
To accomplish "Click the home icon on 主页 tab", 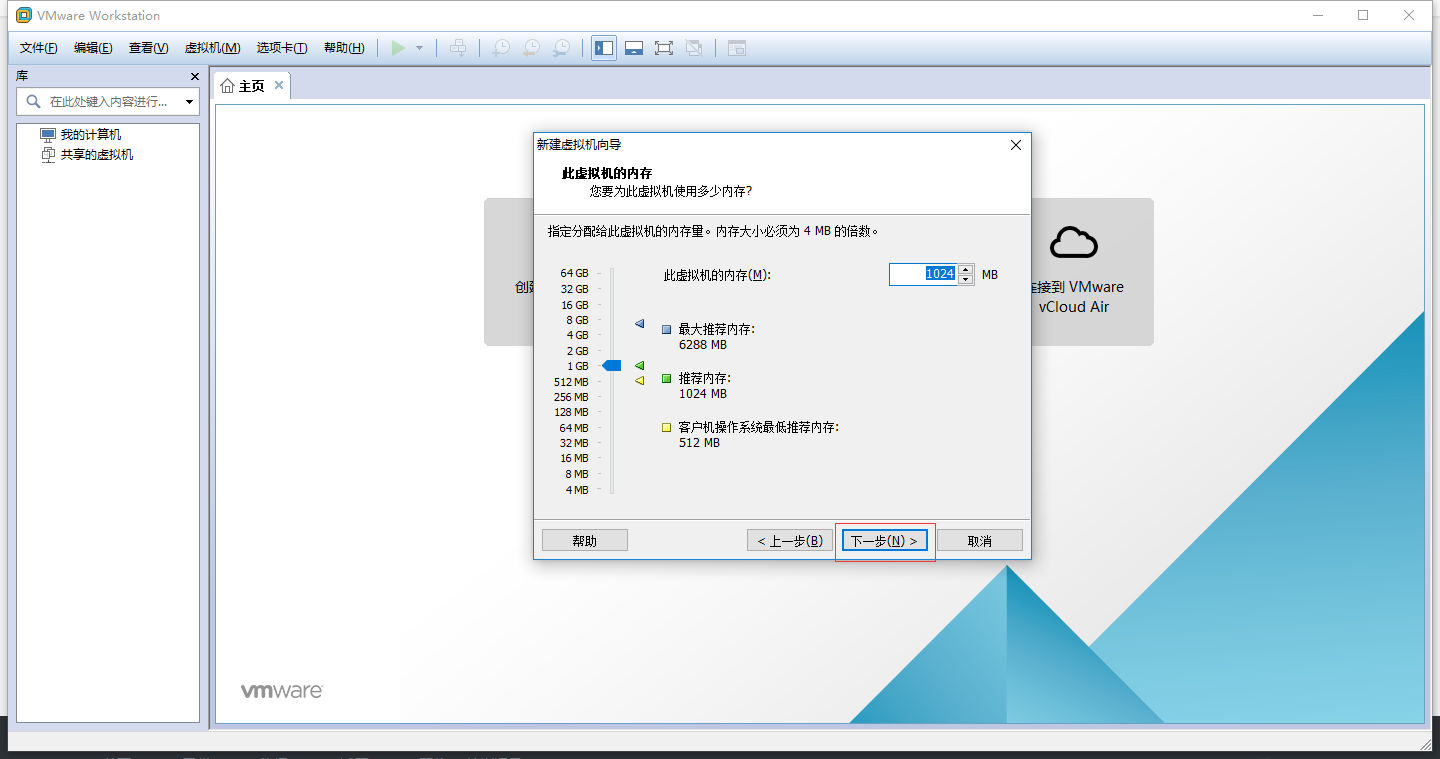I will [x=228, y=86].
